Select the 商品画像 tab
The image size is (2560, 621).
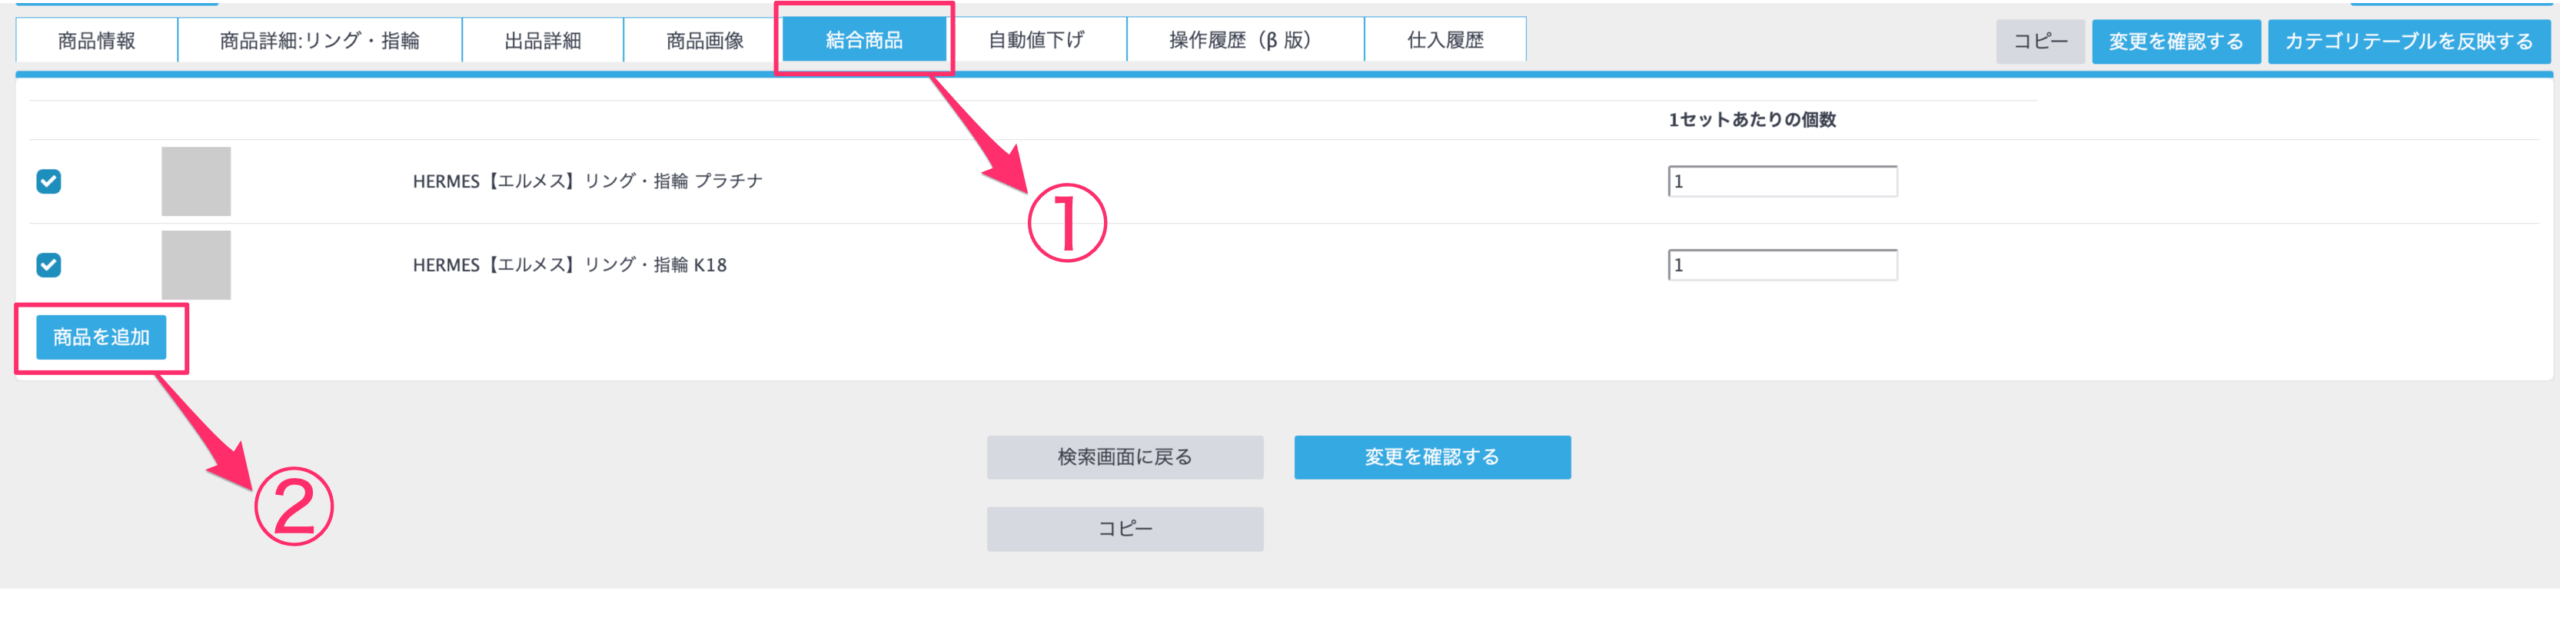tap(705, 40)
